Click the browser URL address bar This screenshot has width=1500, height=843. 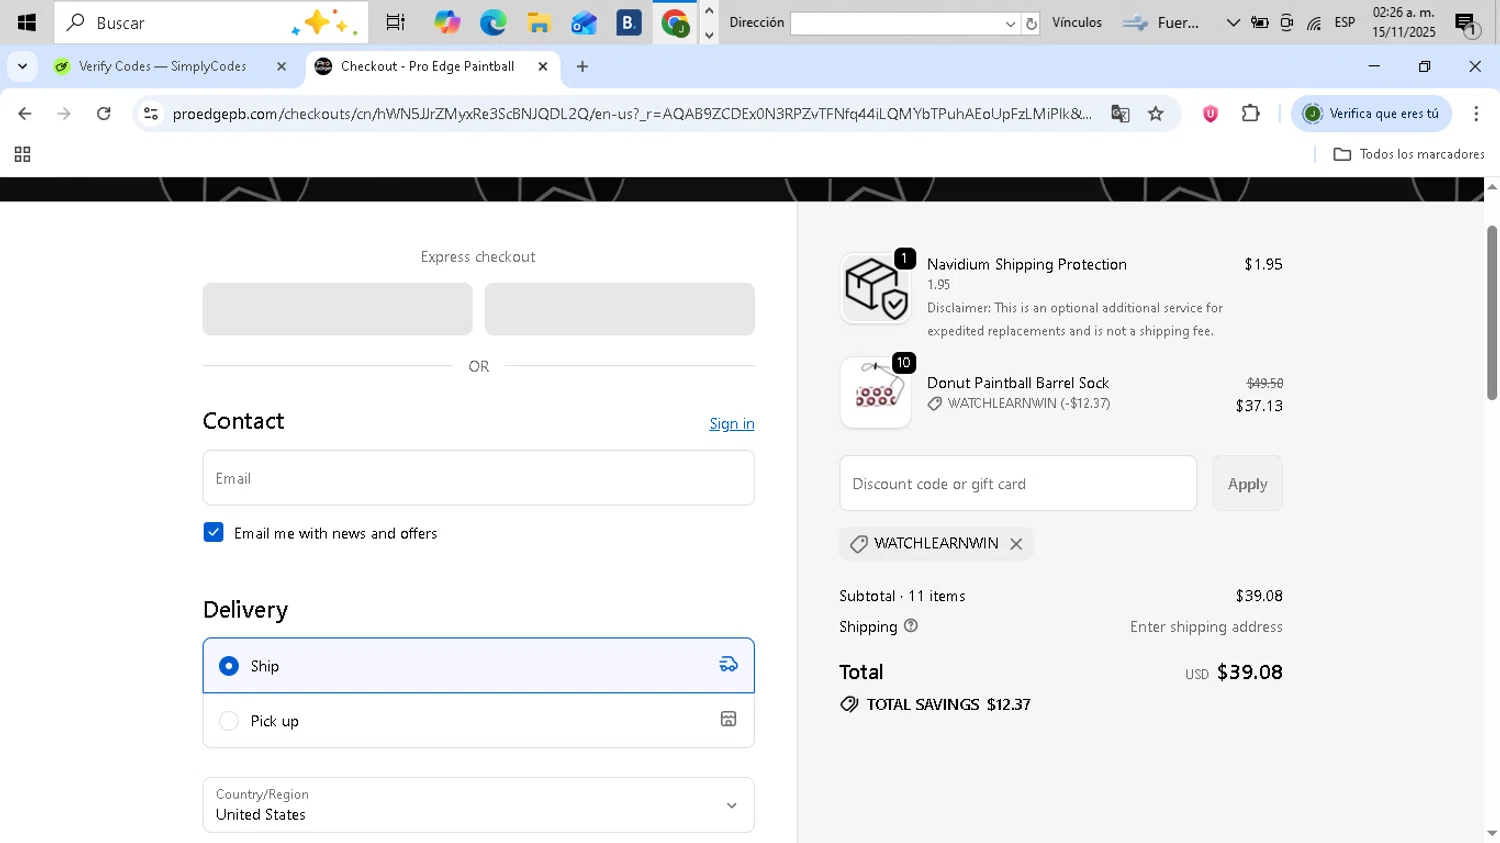[x=632, y=114]
